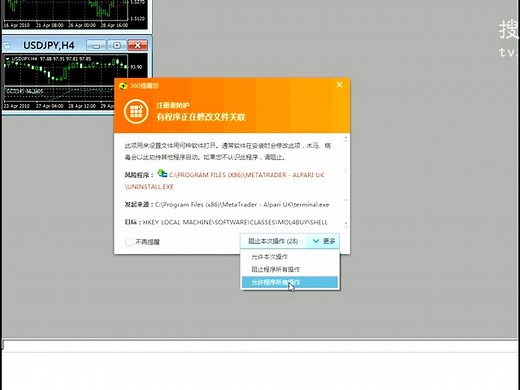Viewport: 520px width, 390px height.
Task: Close the USDJPY,H4 chart window
Action: point(137,45)
